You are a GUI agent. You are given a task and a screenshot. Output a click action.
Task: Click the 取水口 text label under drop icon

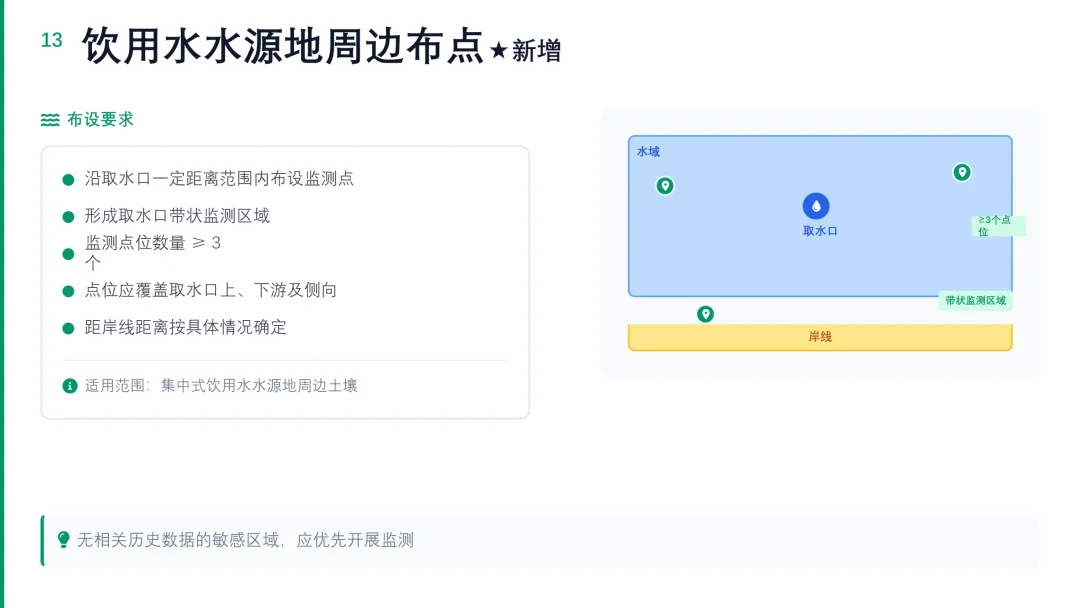point(820,231)
